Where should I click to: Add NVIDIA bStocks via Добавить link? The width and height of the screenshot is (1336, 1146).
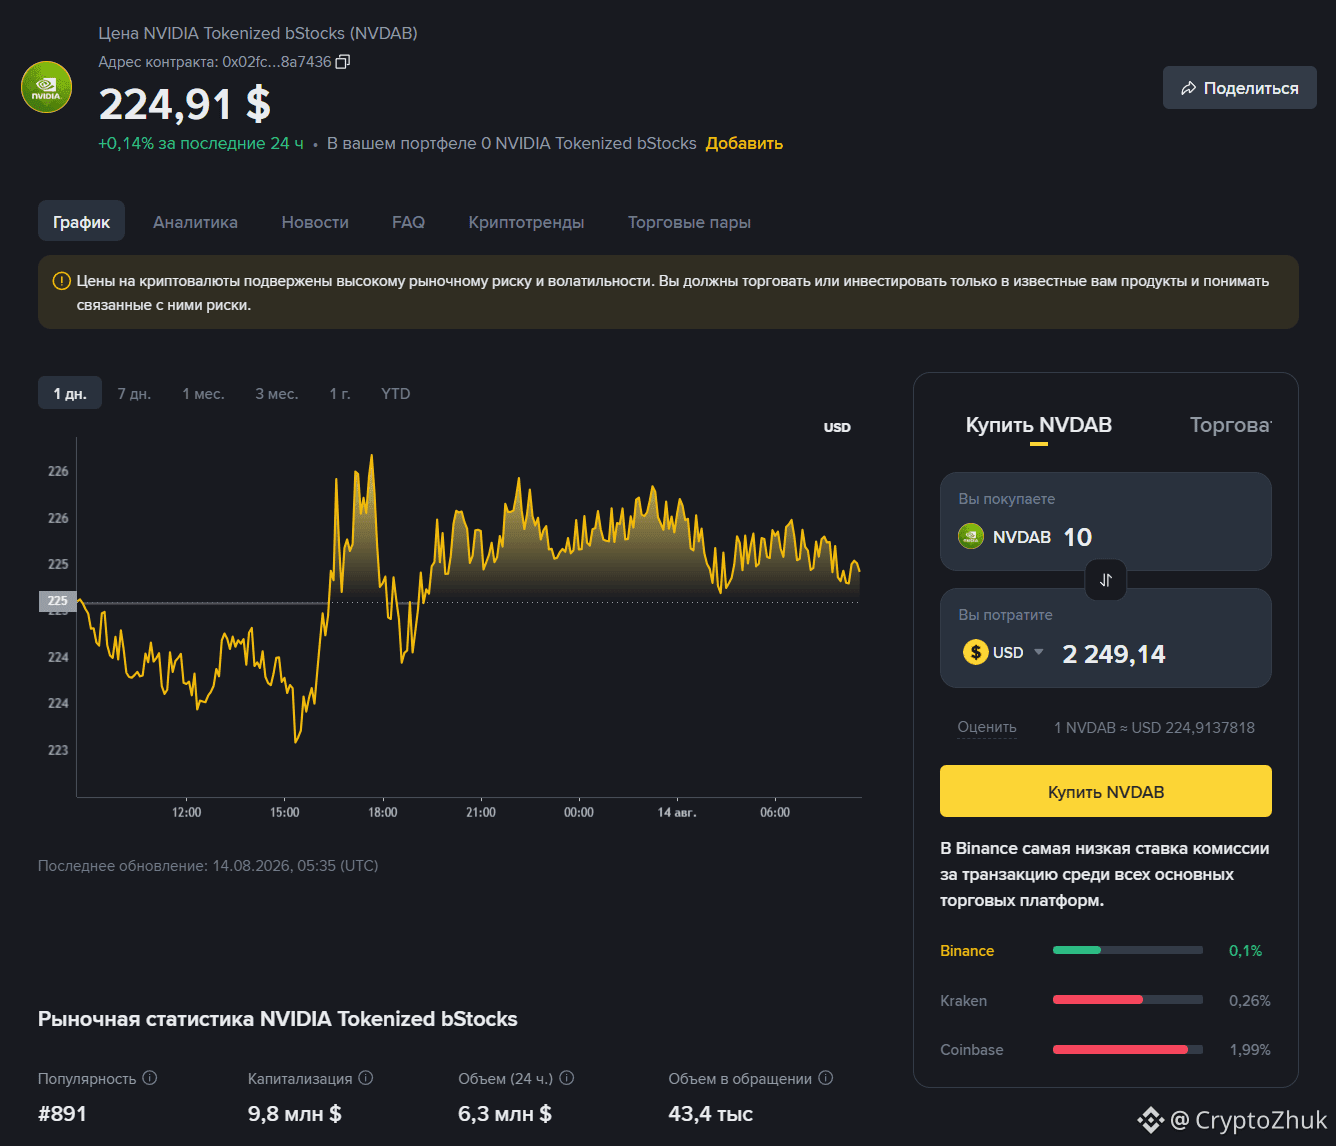(744, 143)
